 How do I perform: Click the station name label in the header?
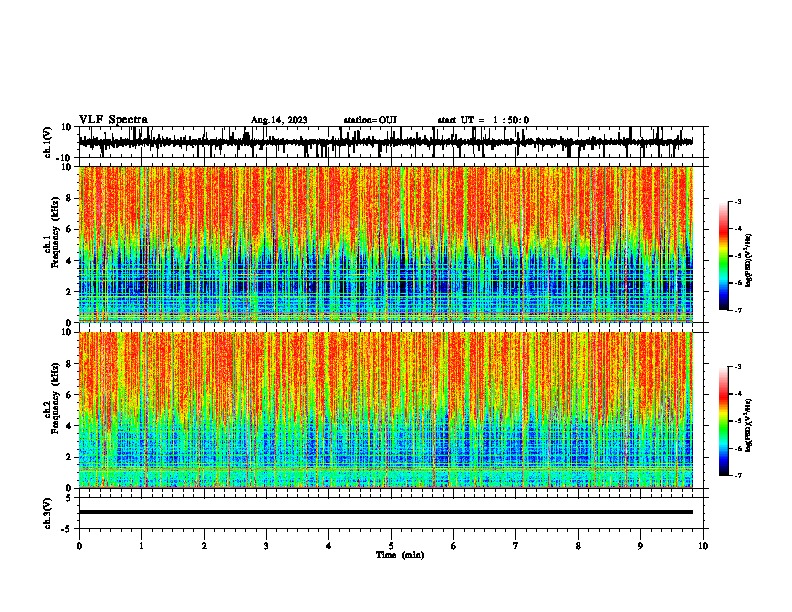click(x=370, y=120)
